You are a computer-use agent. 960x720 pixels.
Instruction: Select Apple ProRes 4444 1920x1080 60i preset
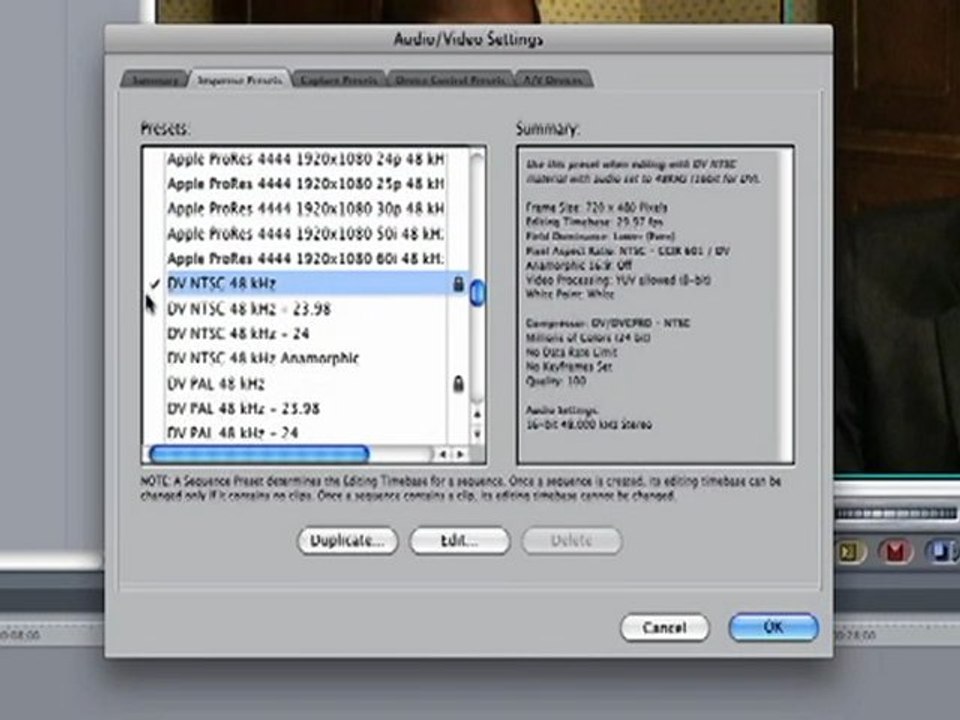(306, 258)
